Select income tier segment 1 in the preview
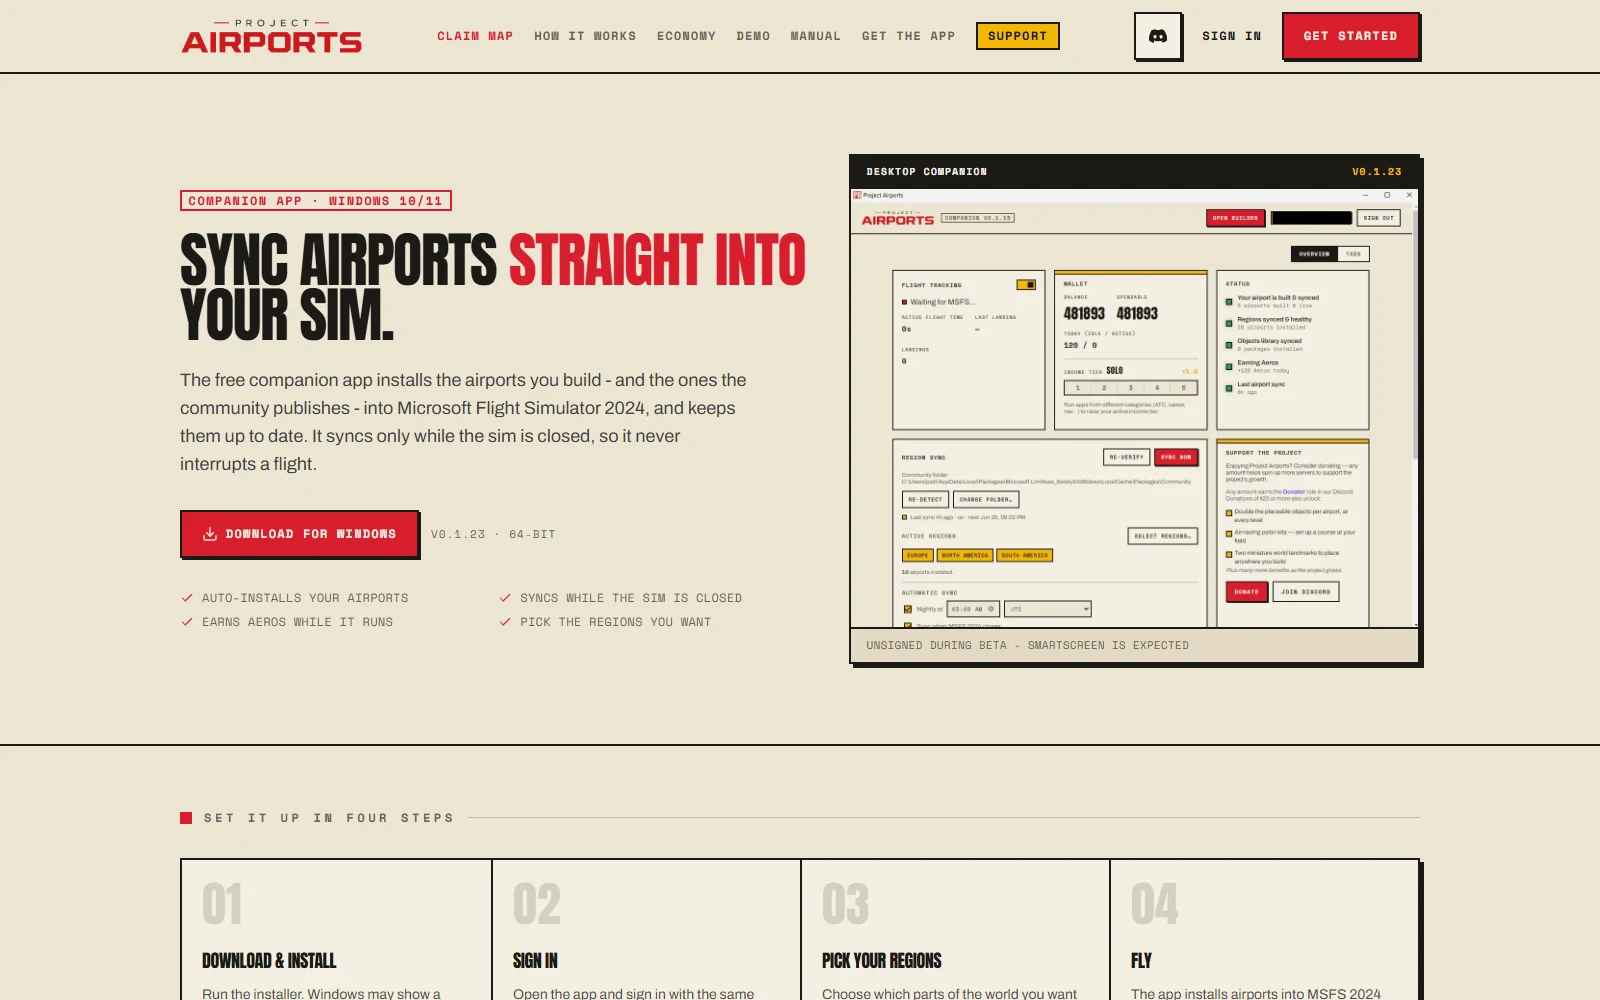The width and height of the screenshot is (1600, 1000). (x=1078, y=388)
